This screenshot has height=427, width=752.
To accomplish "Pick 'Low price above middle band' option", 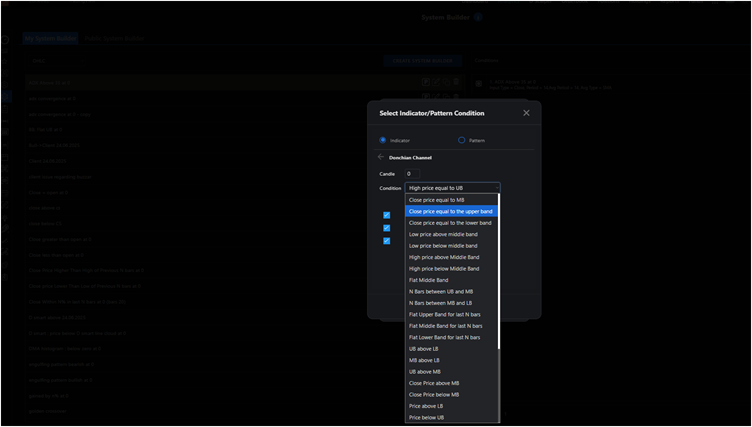I will 452,234.
